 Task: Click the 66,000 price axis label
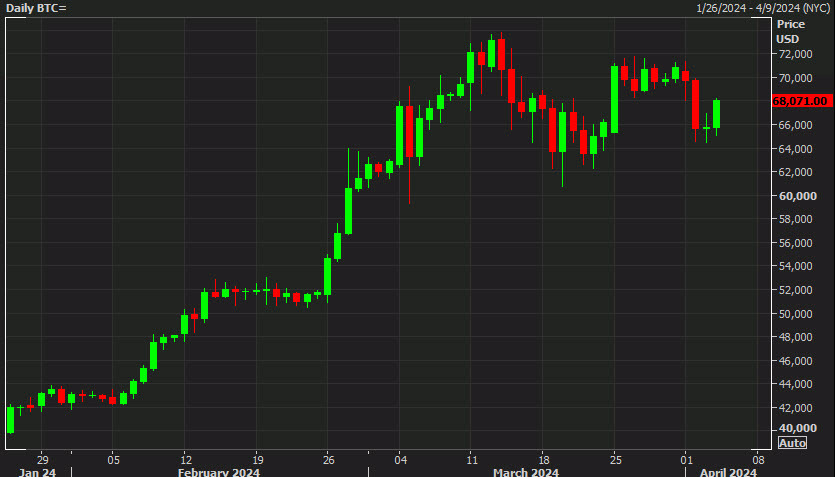pos(795,125)
